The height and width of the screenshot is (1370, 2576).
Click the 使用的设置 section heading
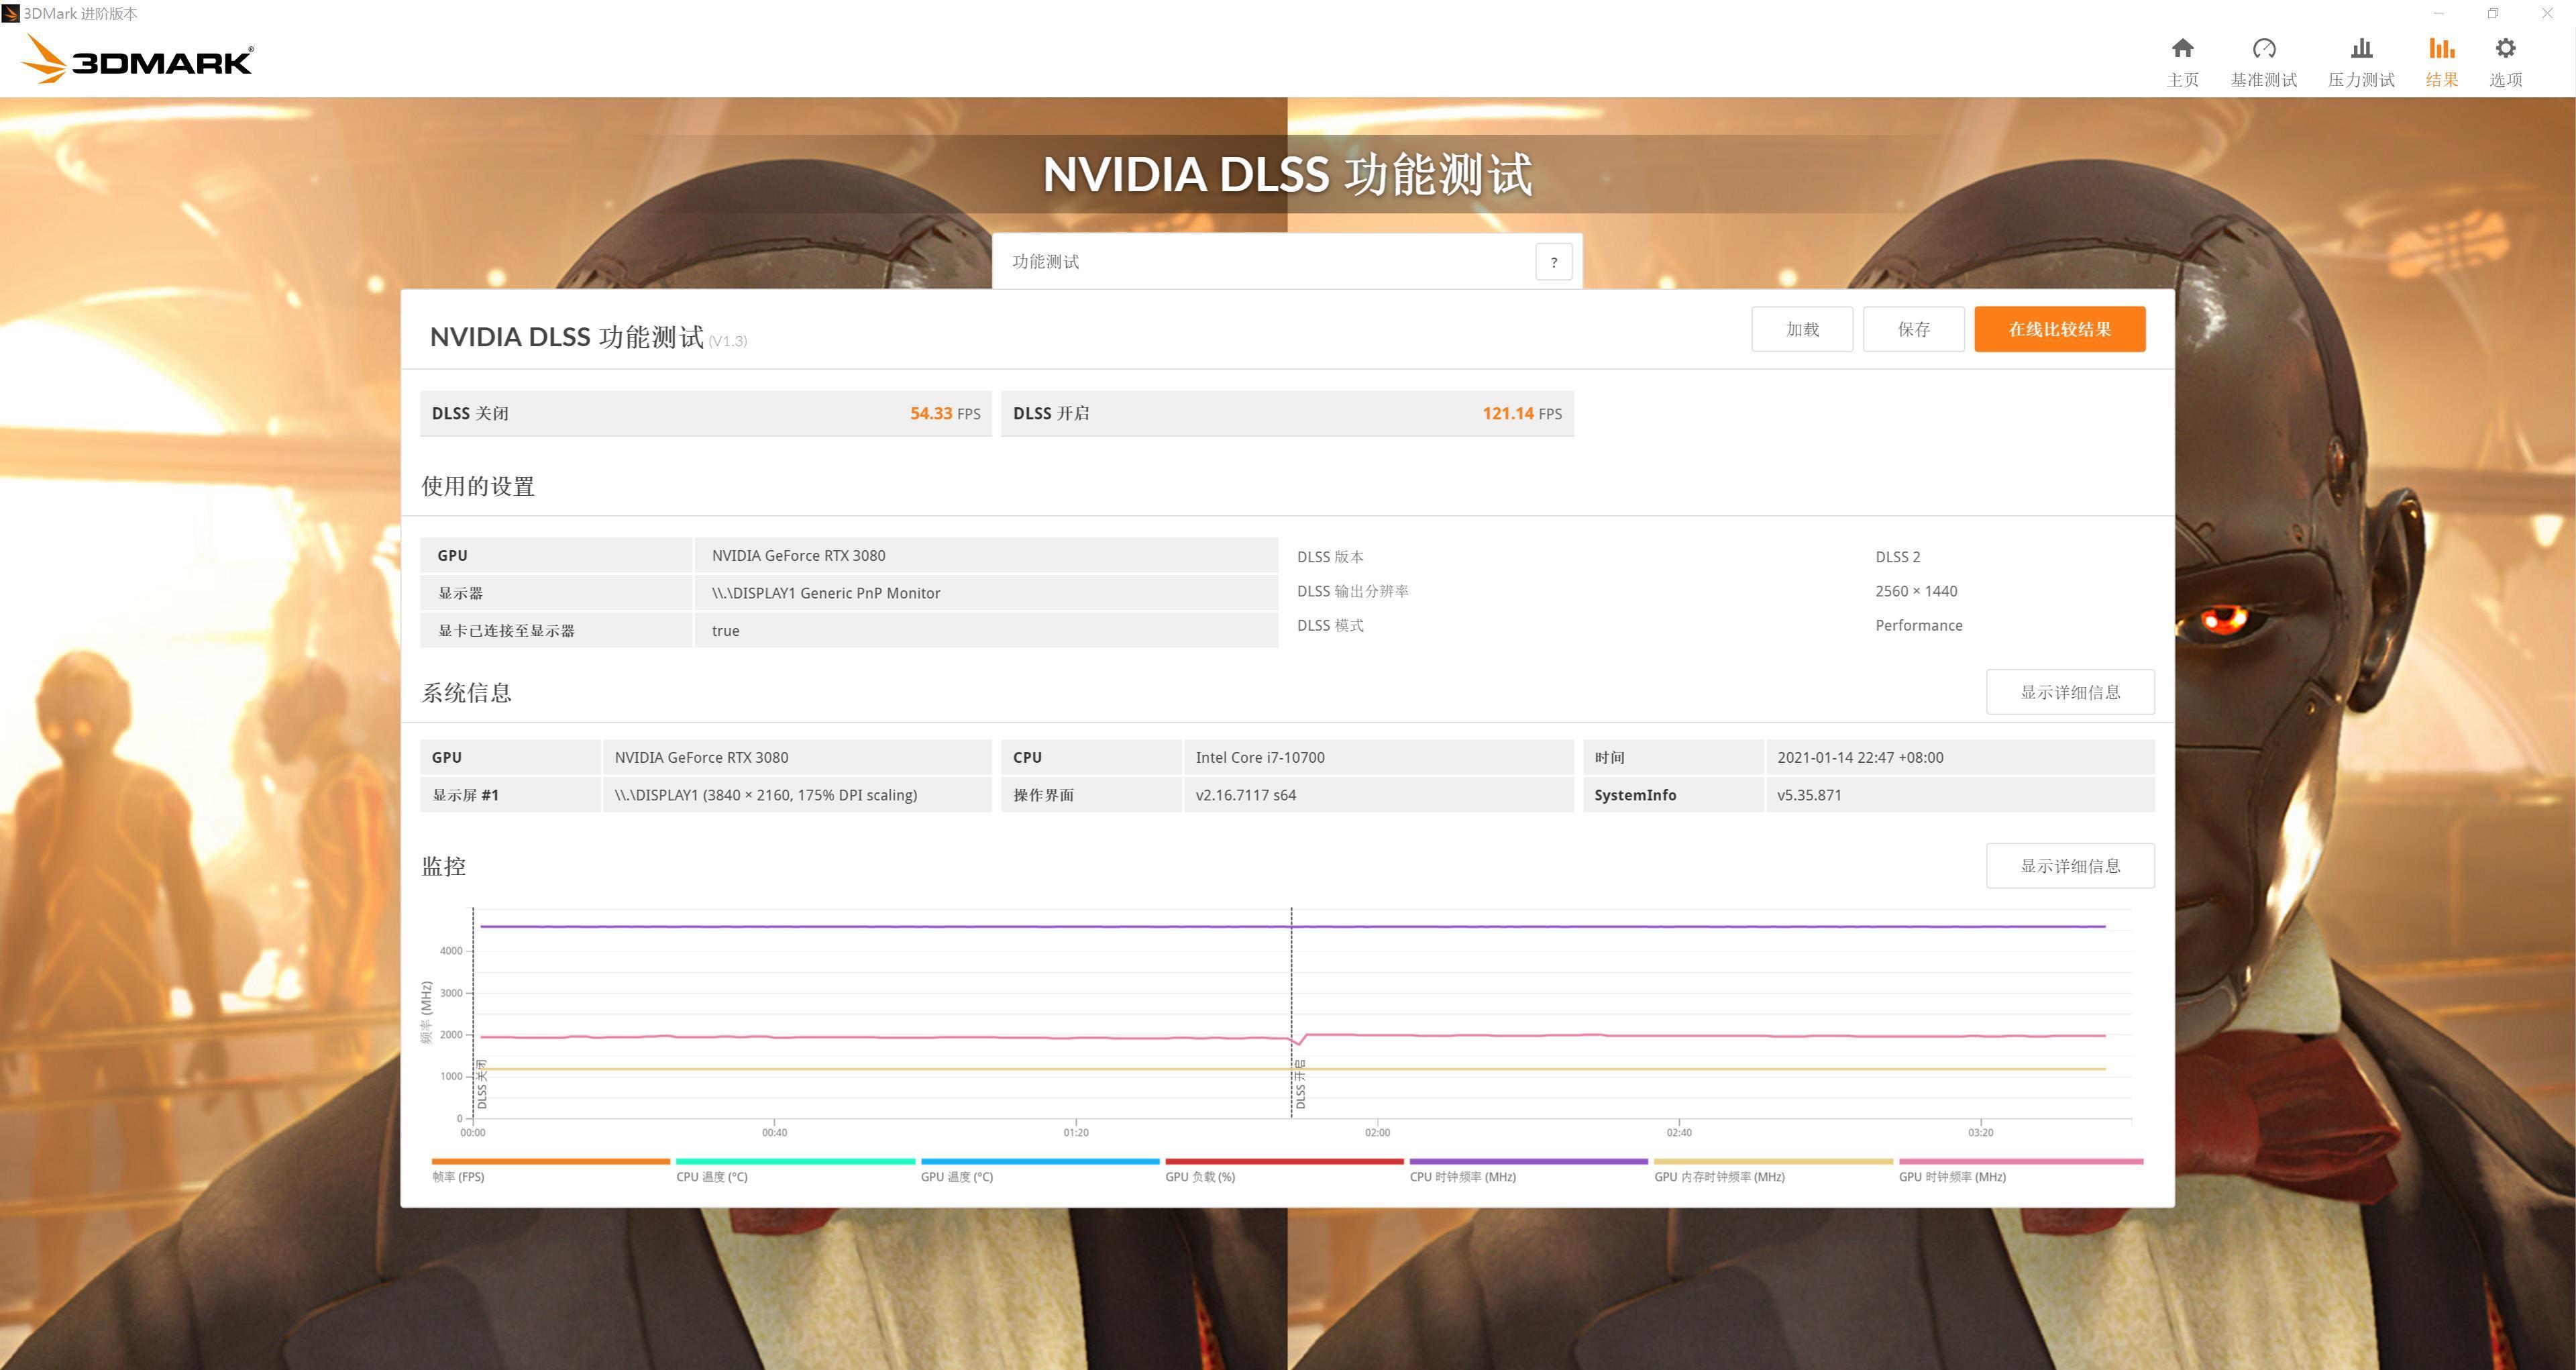tap(478, 486)
